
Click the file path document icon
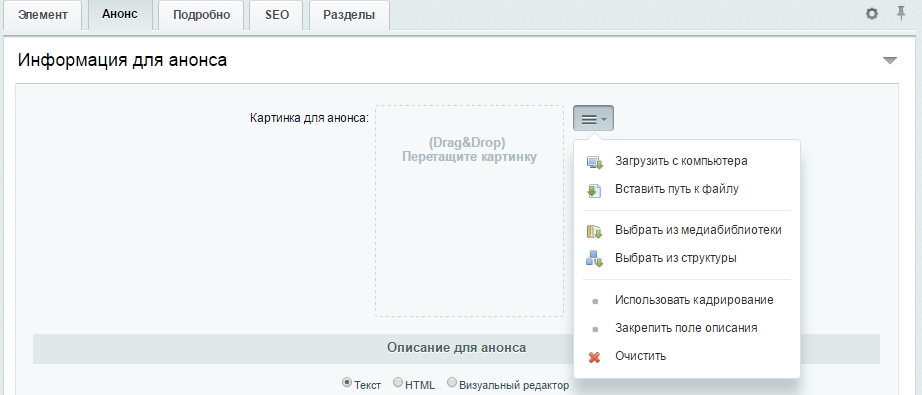[594, 190]
